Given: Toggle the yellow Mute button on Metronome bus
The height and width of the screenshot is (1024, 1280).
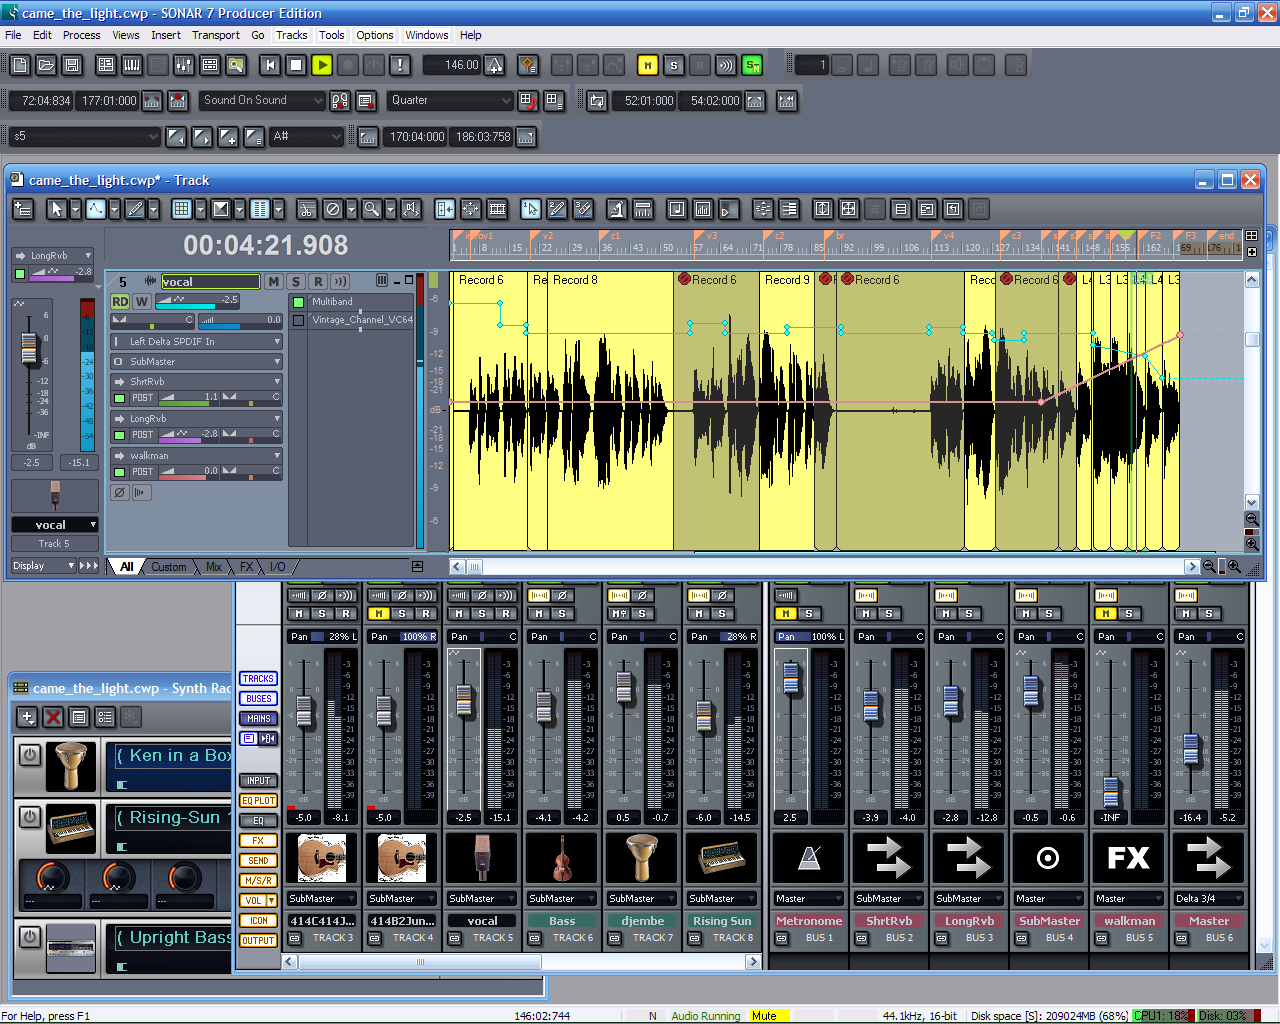Looking at the screenshot, I should point(786,613).
